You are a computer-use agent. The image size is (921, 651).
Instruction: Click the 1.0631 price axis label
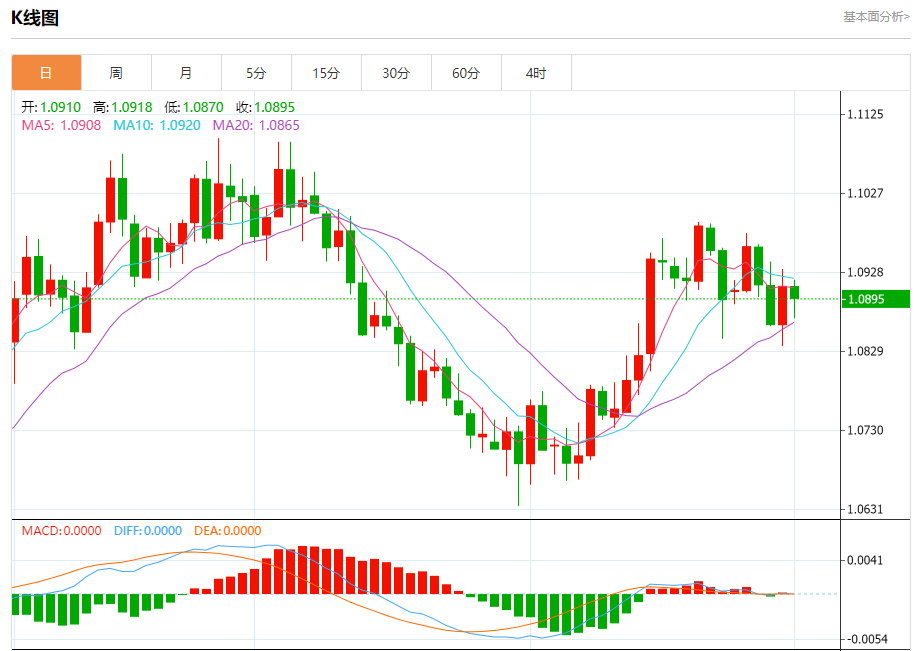pos(865,509)
